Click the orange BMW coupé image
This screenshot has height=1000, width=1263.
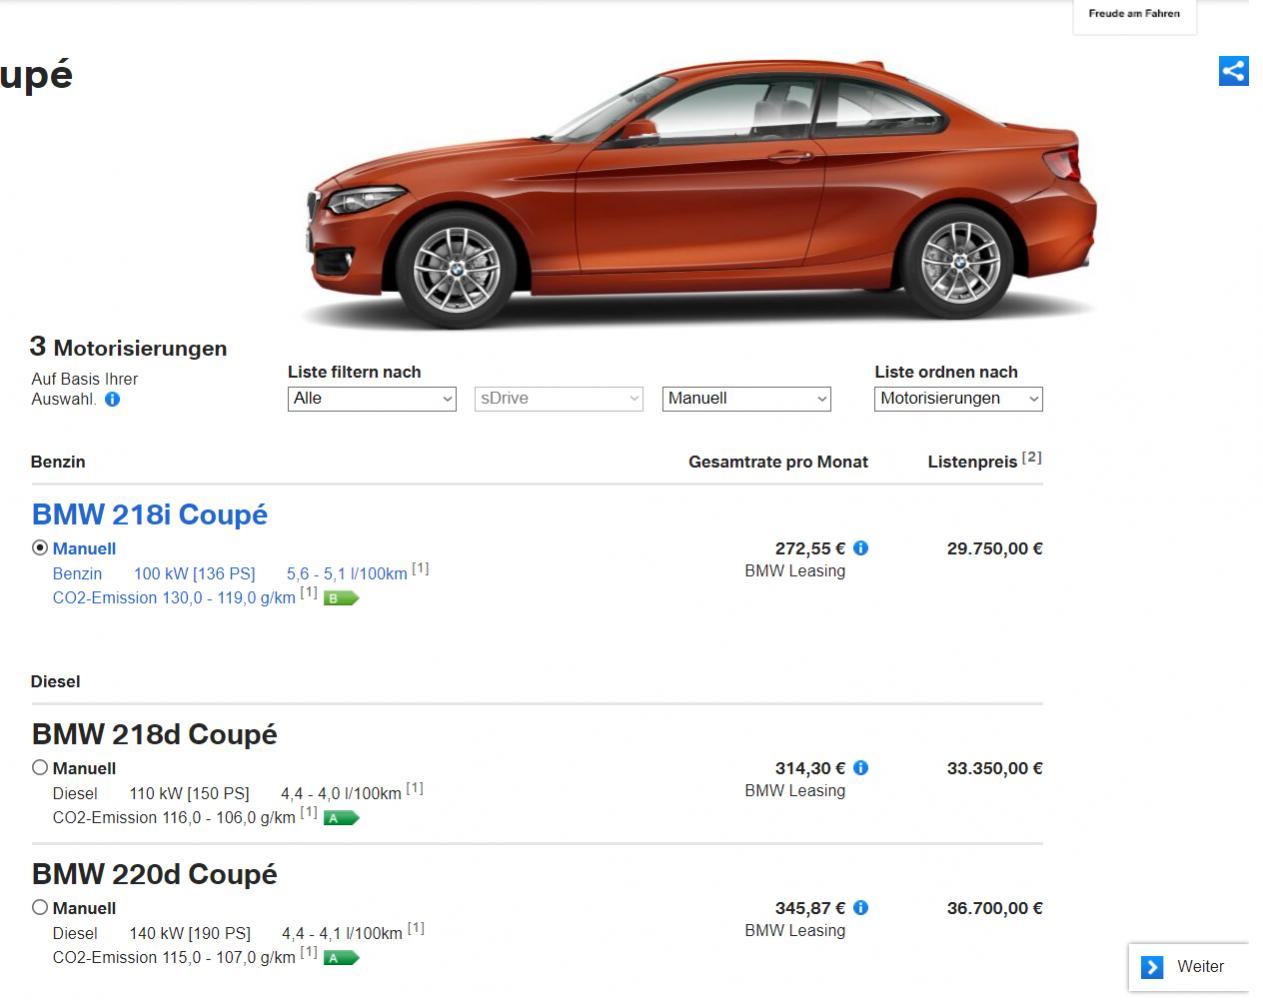702,195
